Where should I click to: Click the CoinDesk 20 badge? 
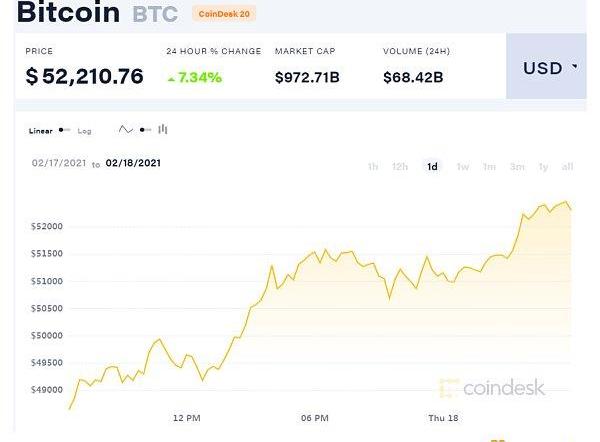[x=225, y=14]
